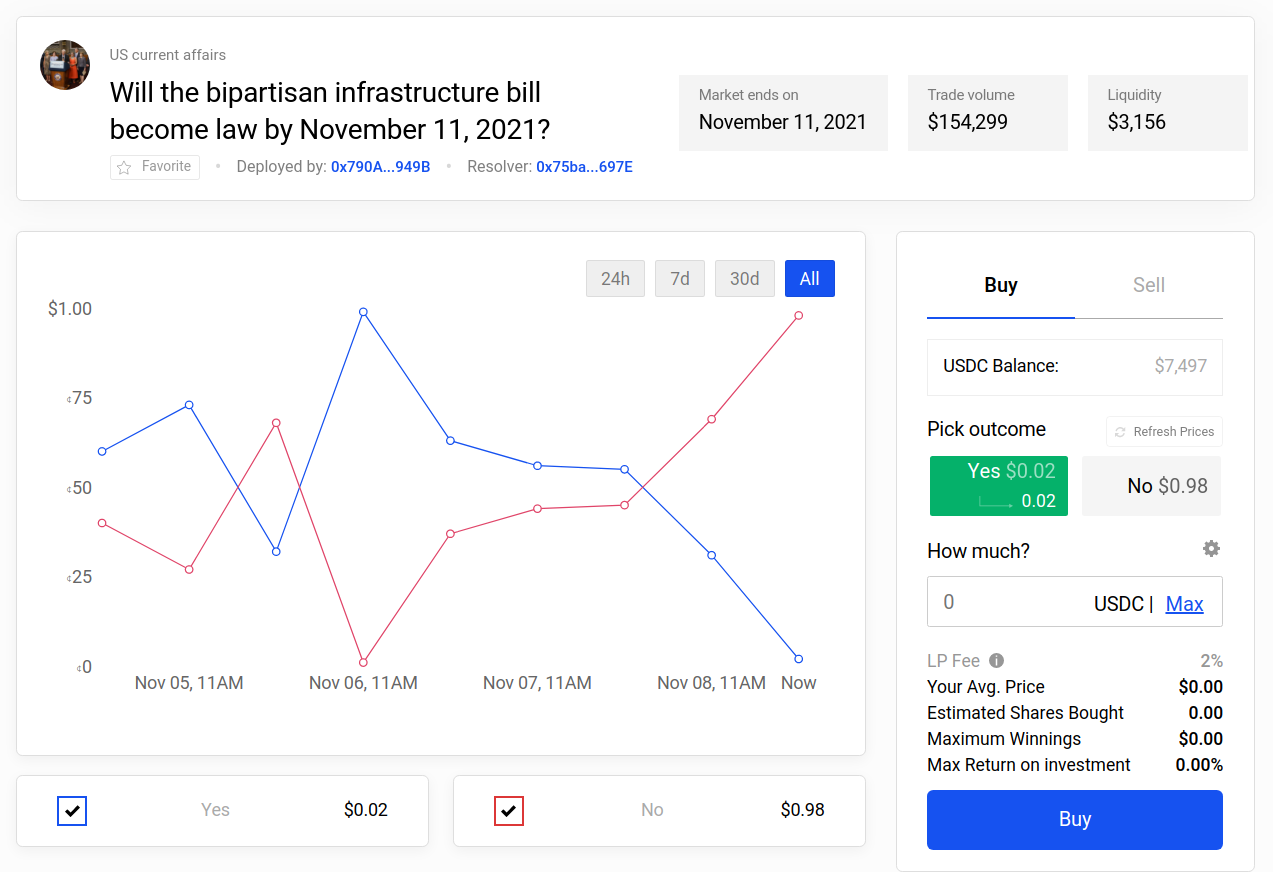Click the Max amount link
The height and width of the screenshot is (872, 1273).
point(1184,603)
